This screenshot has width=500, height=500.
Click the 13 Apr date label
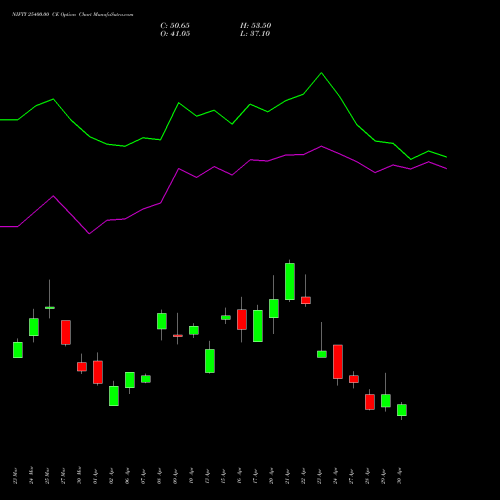(x=207, y=476)
